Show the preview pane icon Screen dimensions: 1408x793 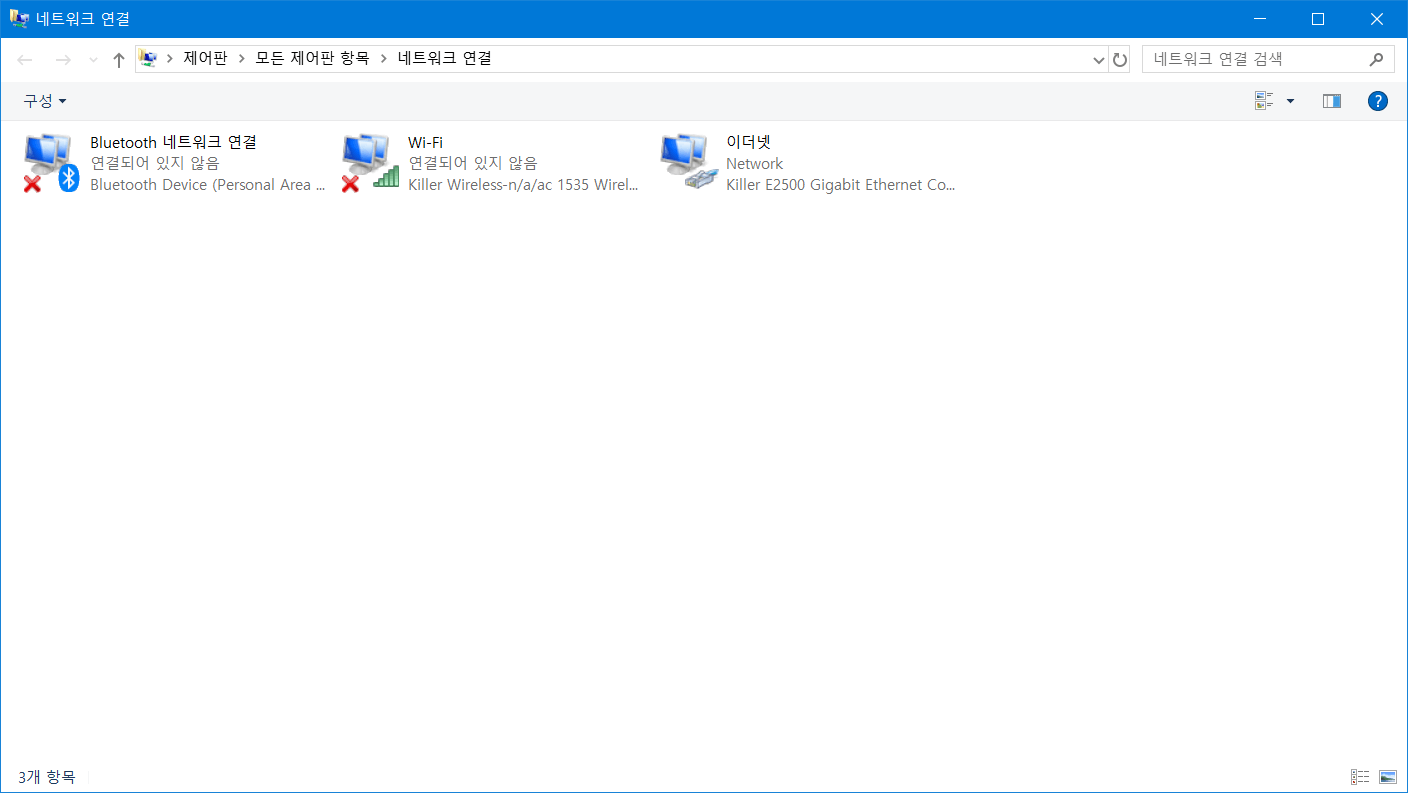point(1331,101)
